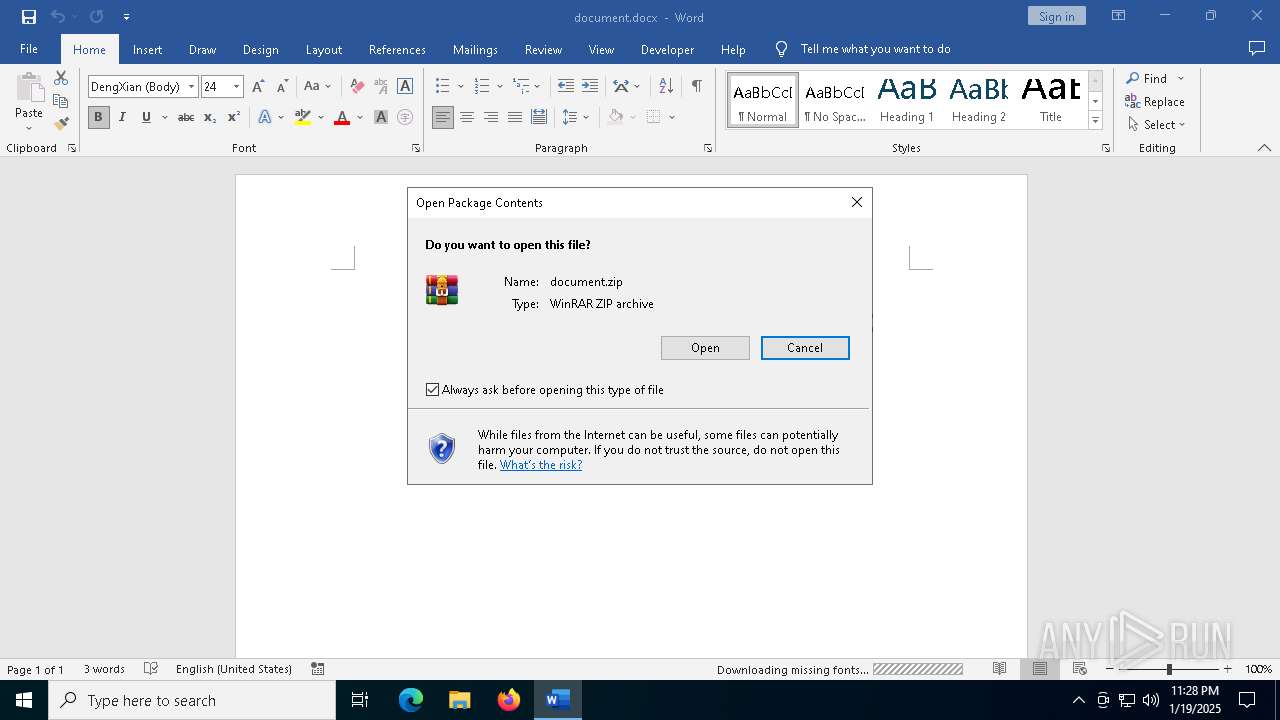Click the Copy icon in Clipboard group
The image size is (1280, 720).
point(61,101)
